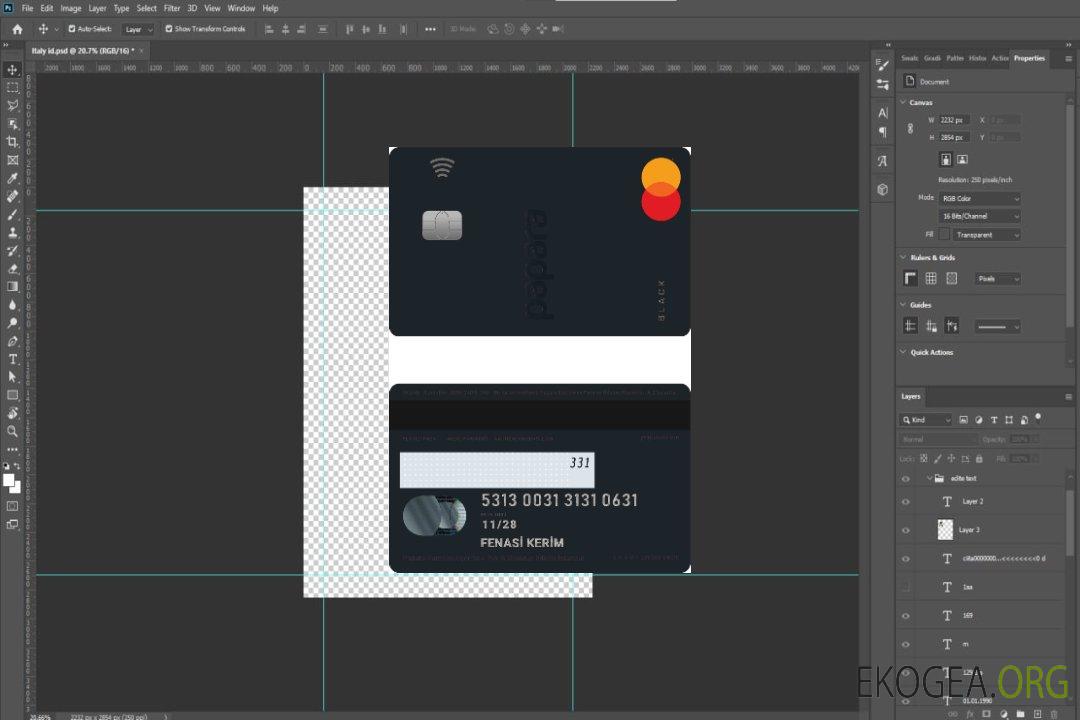Collapse the Rulers & Grids section
Viewport: 1080px width, 720px height.
point(903,257)
